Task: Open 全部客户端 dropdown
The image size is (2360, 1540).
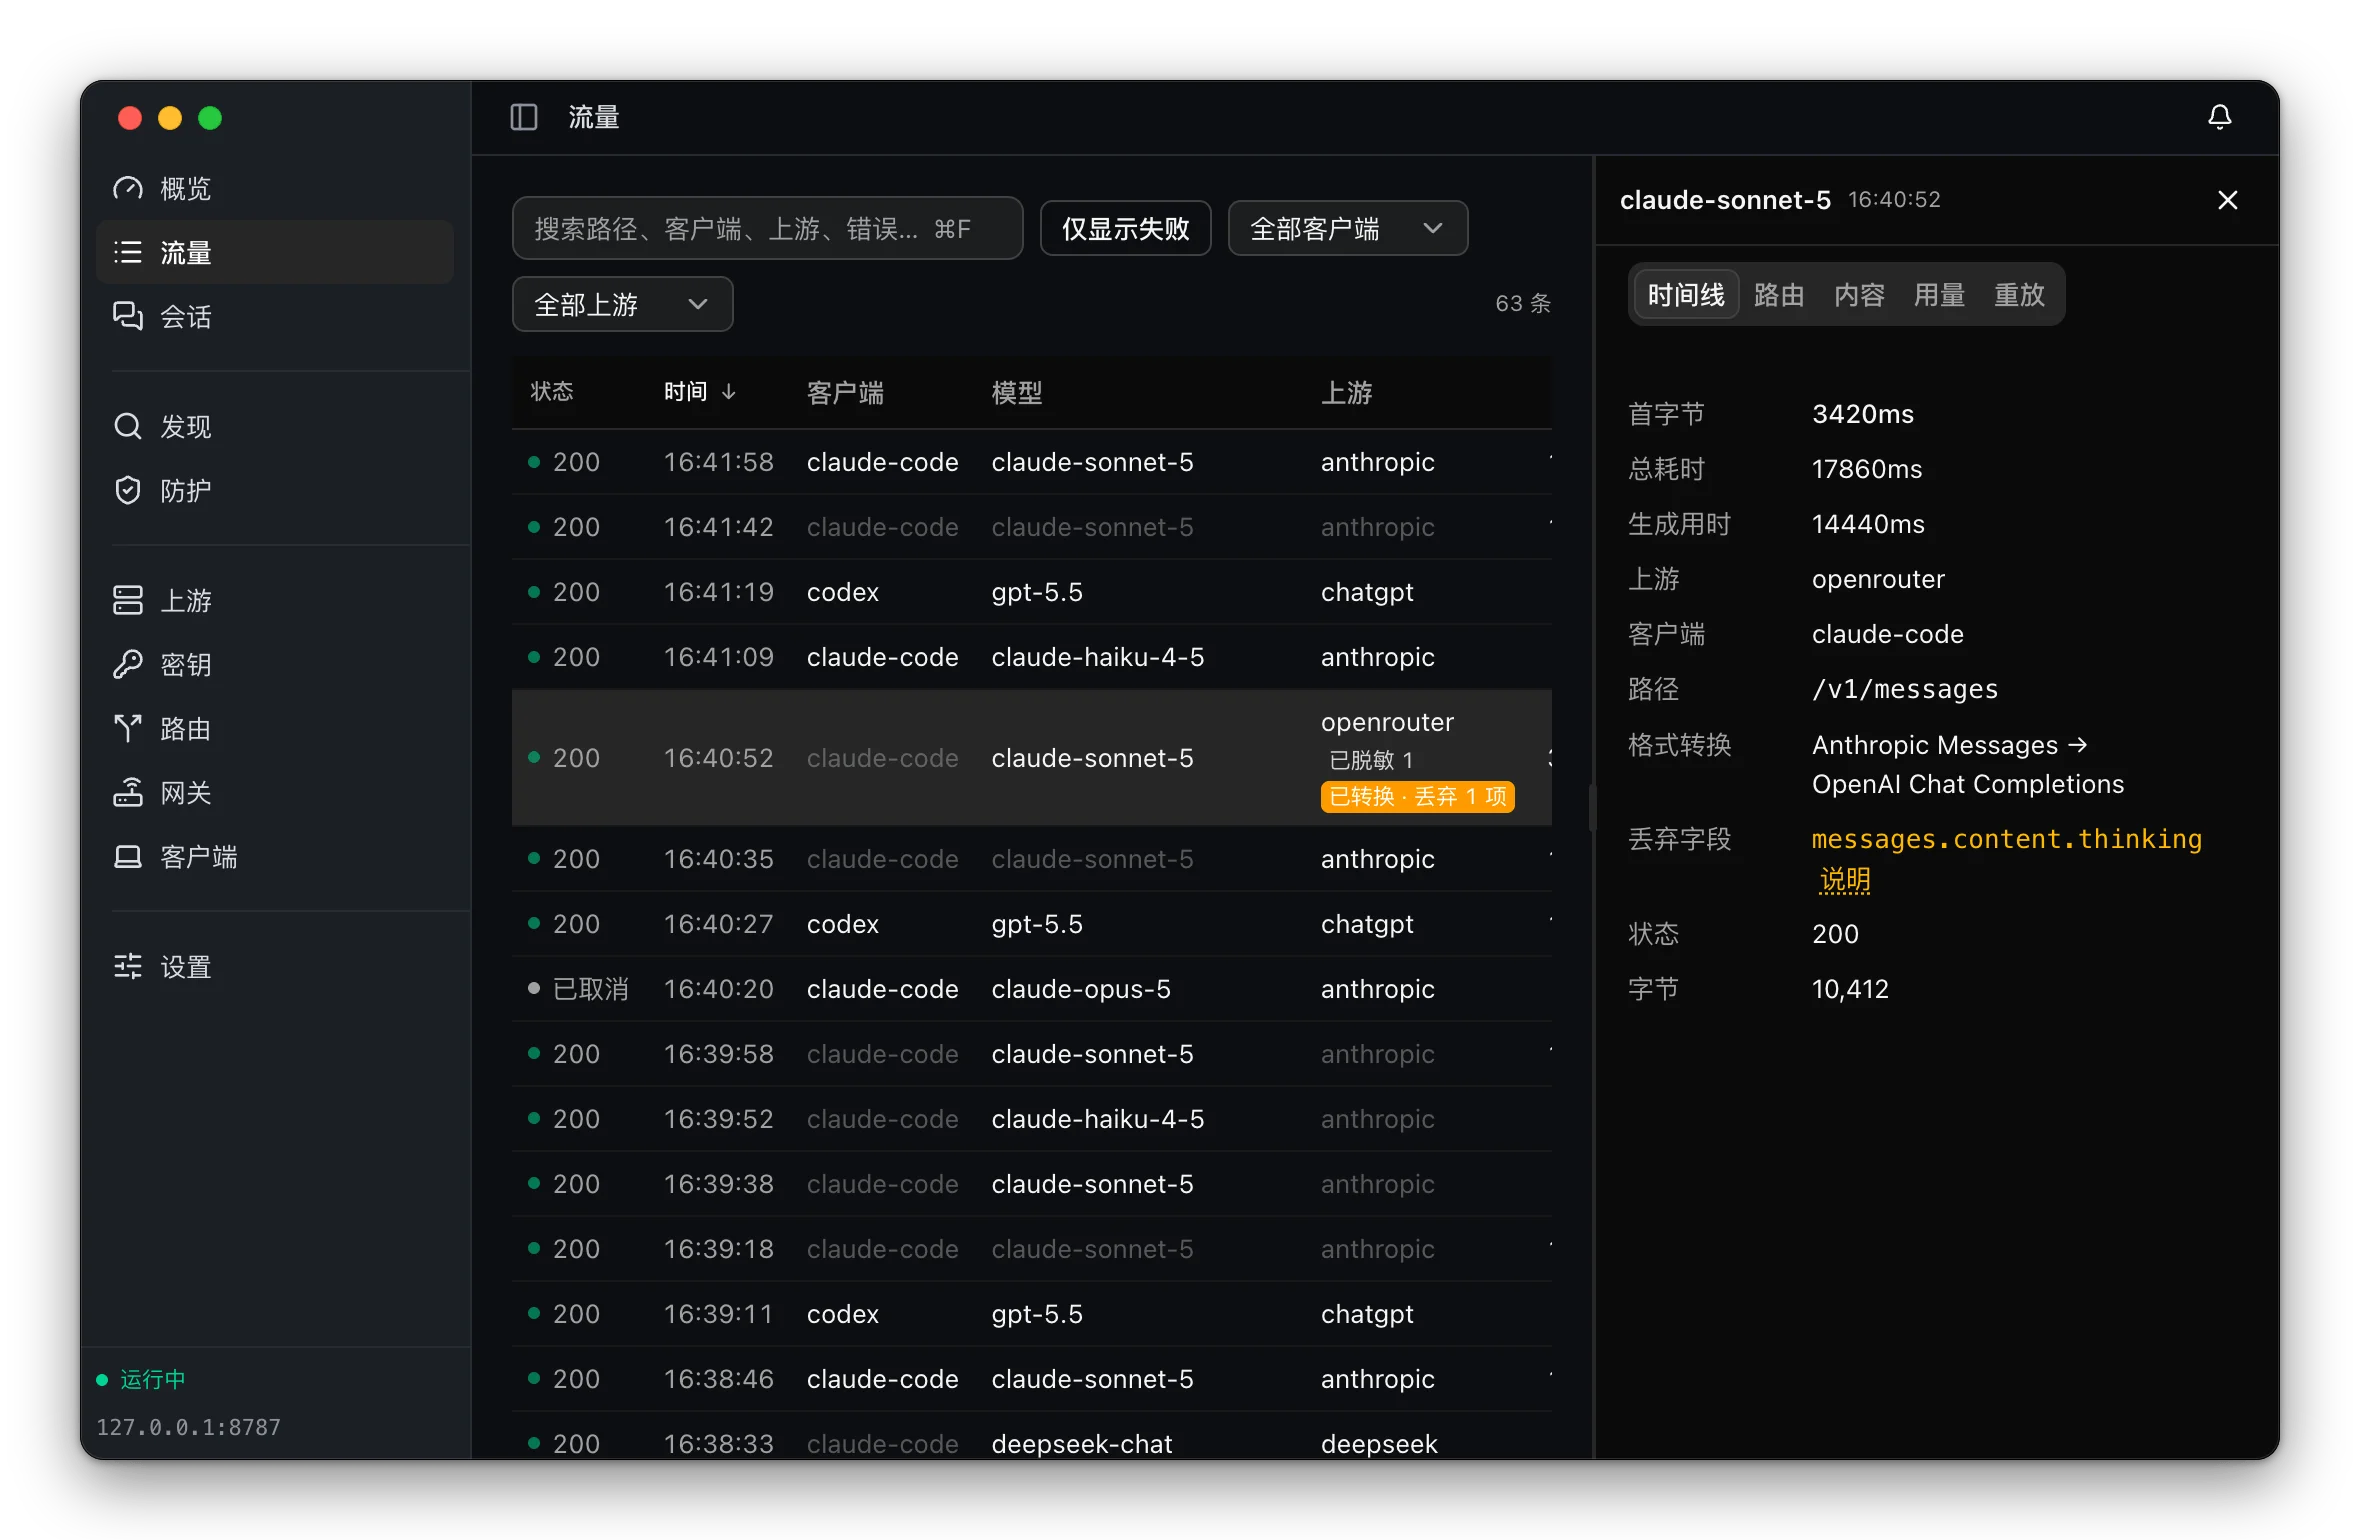Action: (1347, 228)
